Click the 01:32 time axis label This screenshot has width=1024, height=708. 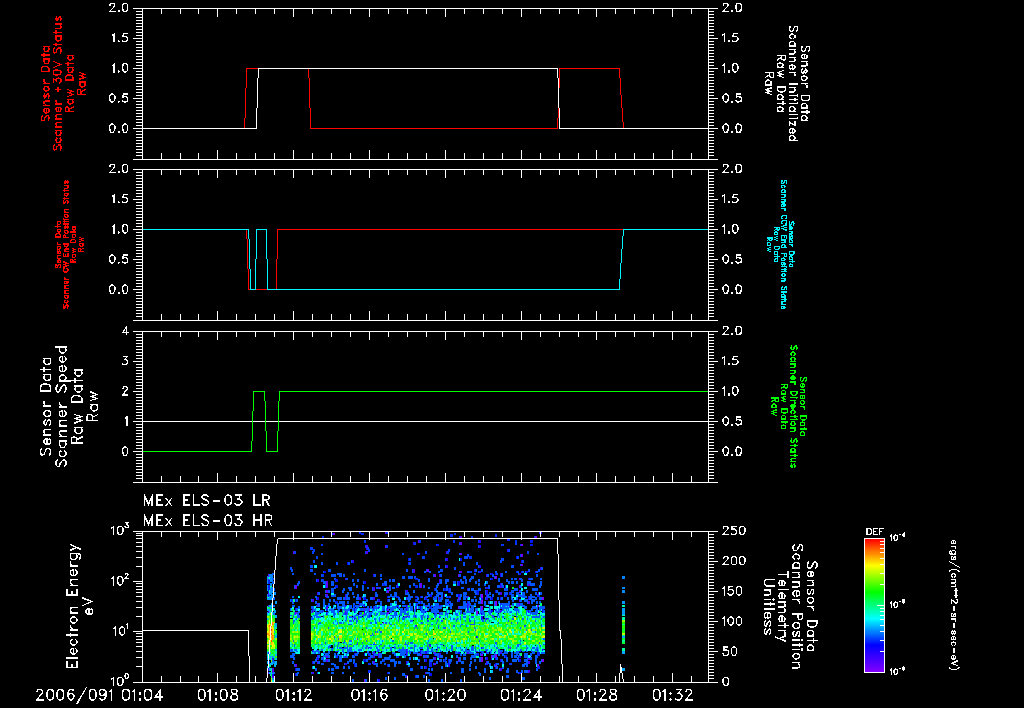point(672,695)
